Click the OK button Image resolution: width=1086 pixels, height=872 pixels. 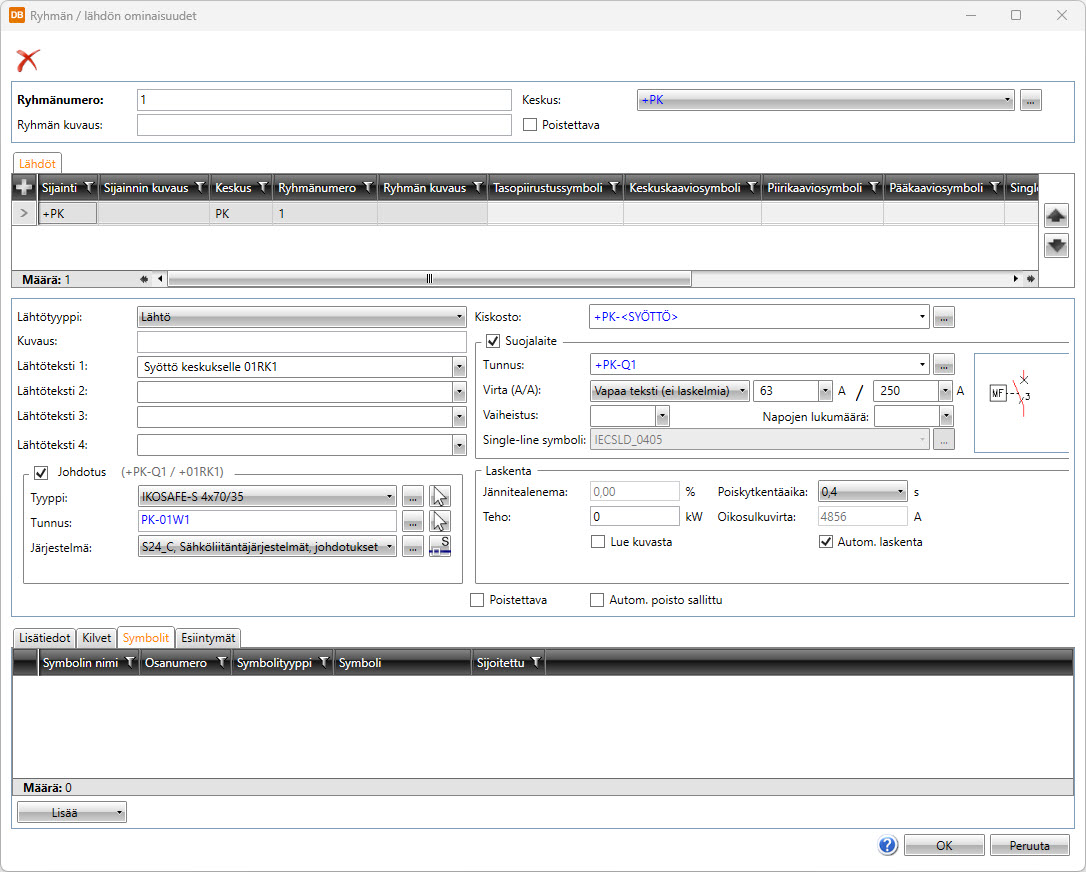pos(943,845)
